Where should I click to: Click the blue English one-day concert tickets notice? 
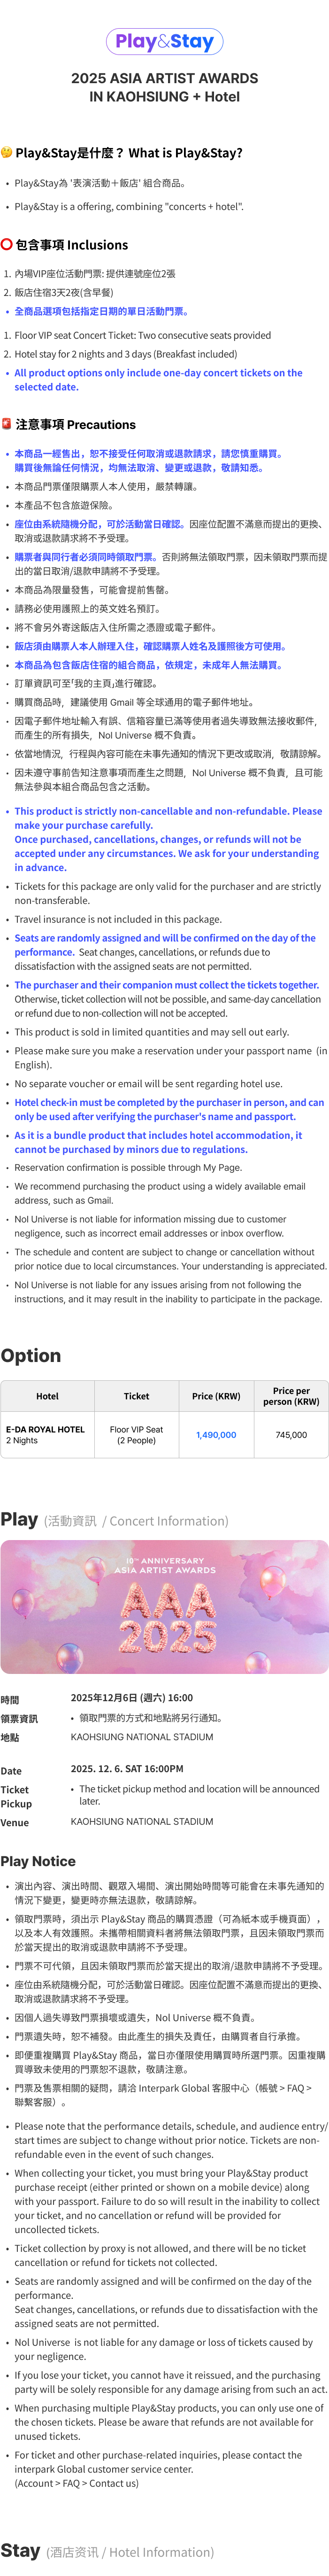pyautogui.click(x=158, y=380)
